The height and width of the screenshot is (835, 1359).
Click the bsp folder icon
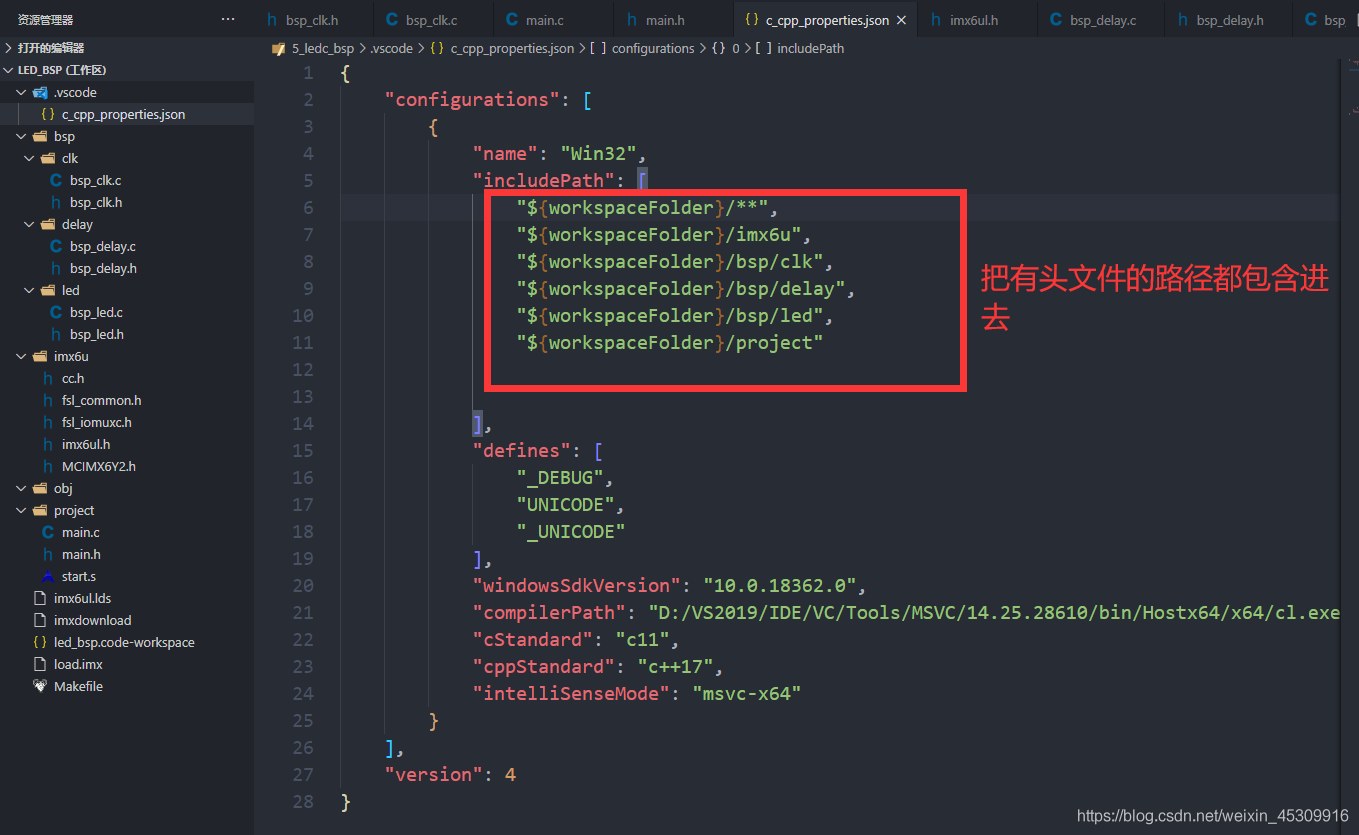pyautogui.click(x=40, y=136)
